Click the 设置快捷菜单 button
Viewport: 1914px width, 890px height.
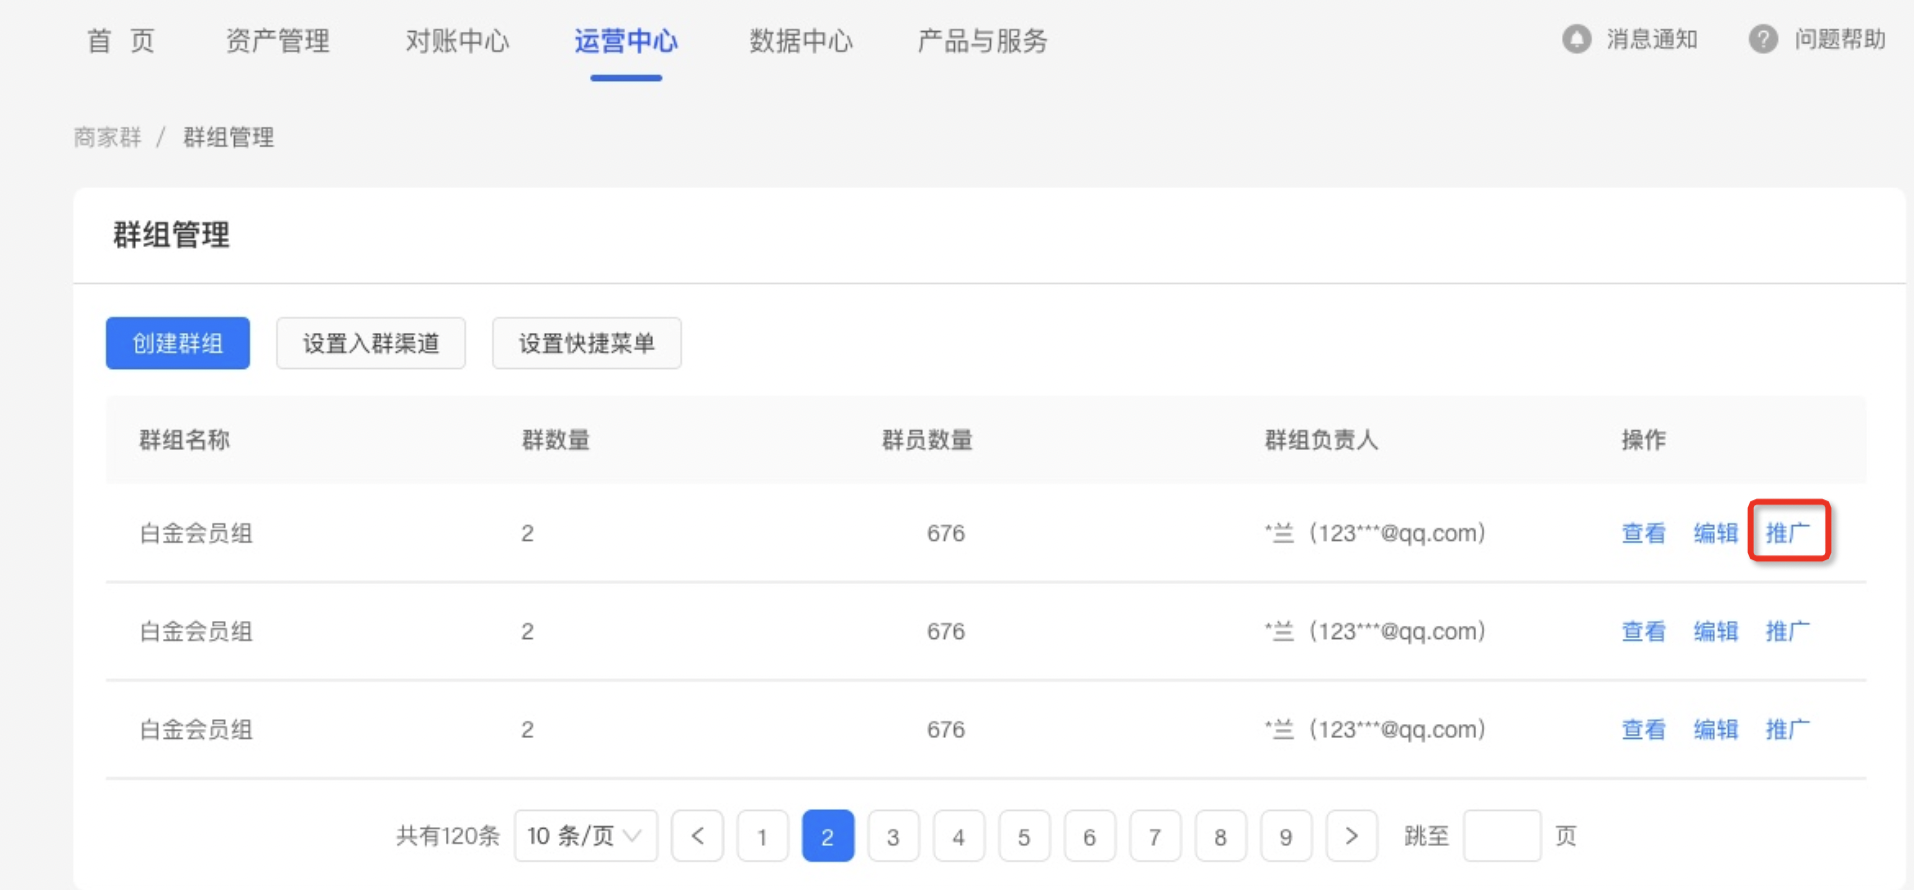pyautogui.click(x=586, y=343)
